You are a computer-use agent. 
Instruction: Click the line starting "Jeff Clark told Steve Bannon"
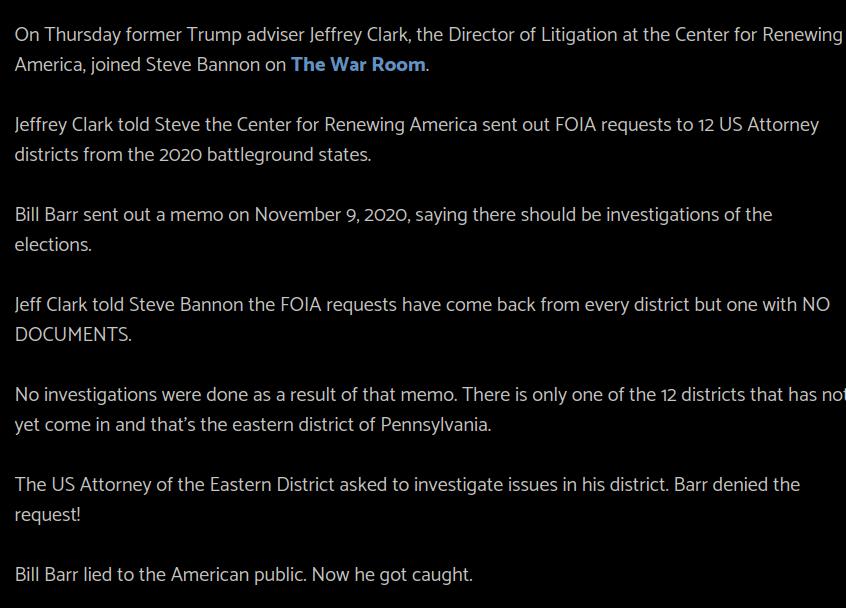pos(422,305)
